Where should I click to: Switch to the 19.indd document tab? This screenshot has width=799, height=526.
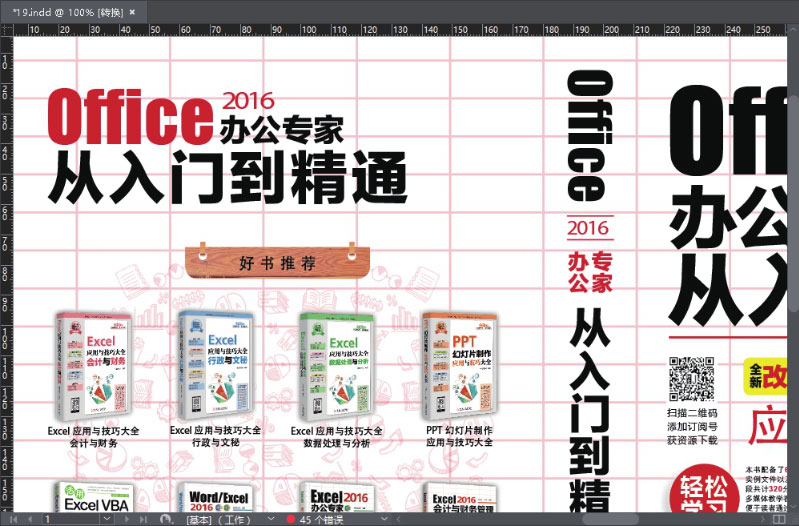68,13
